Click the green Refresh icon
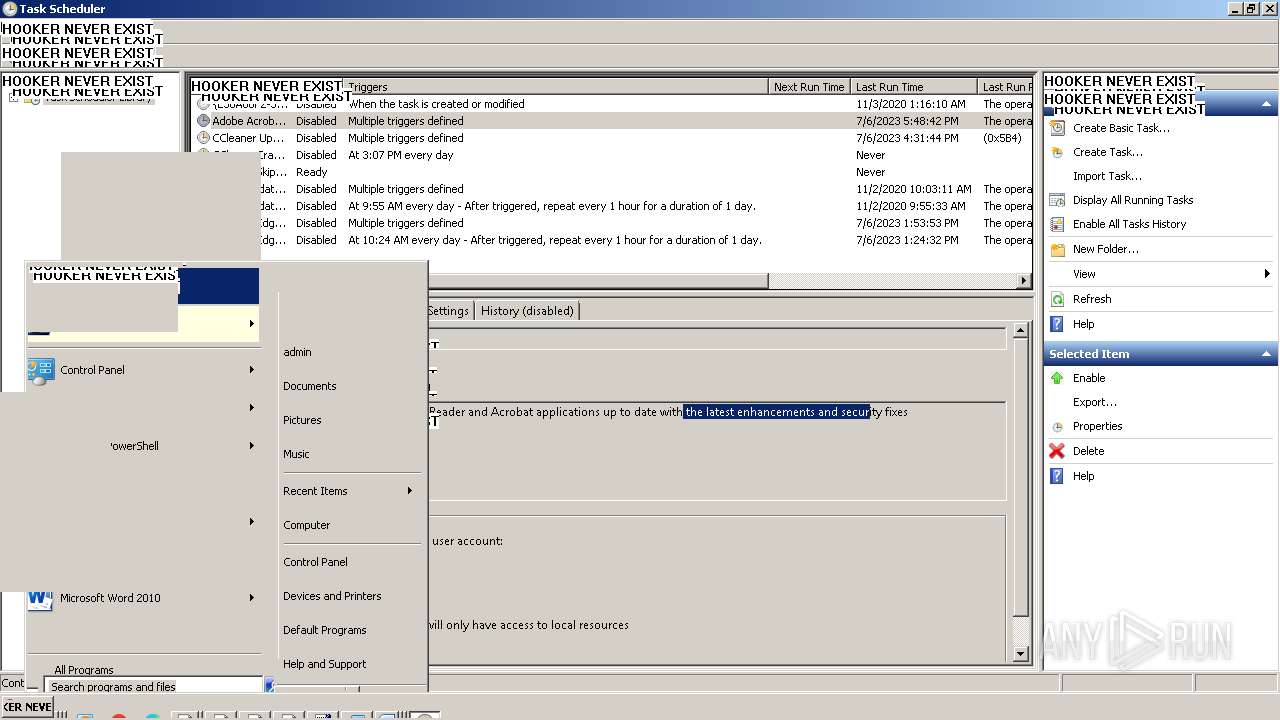The image size is (1280, 720). tap(1057, 299)
